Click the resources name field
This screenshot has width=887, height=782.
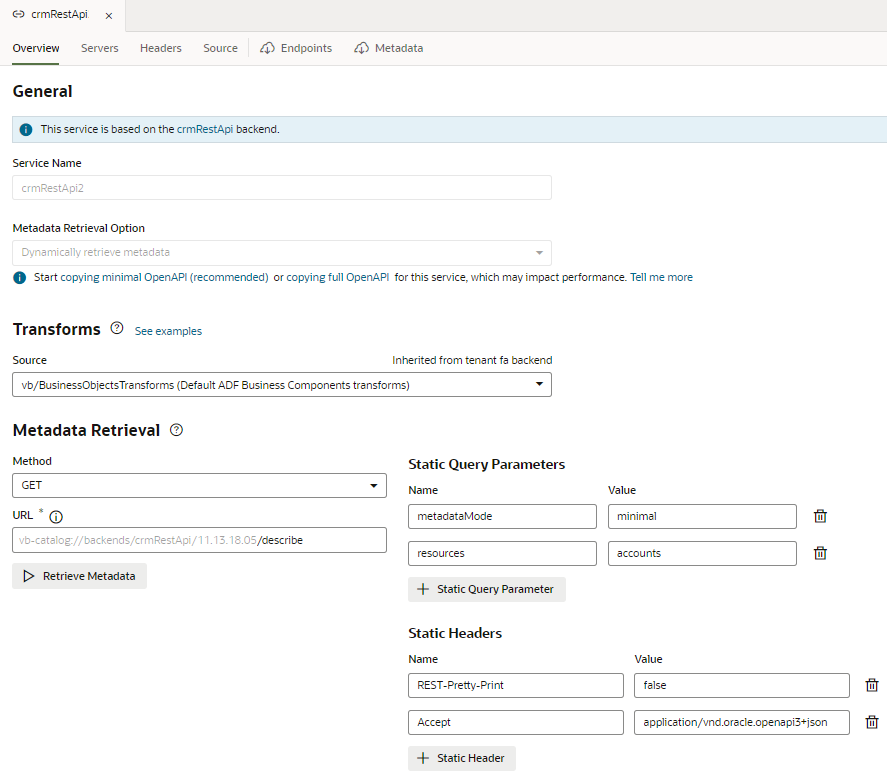[x=502, y=553]
